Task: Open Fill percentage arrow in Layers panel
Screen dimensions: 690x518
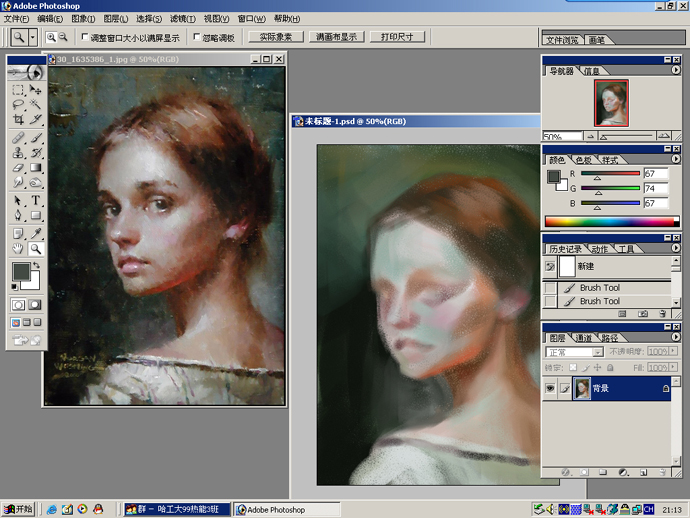Action: 673,367
